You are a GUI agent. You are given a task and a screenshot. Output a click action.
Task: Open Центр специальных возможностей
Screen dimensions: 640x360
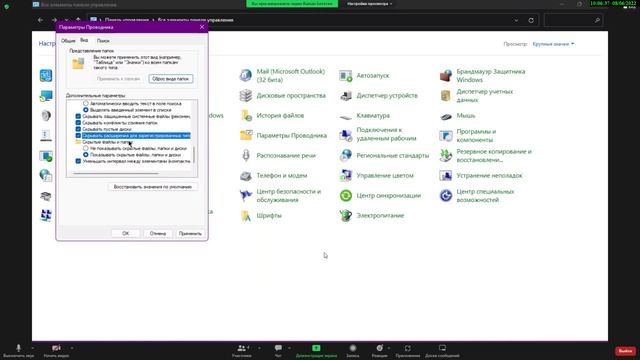(477, 196)
